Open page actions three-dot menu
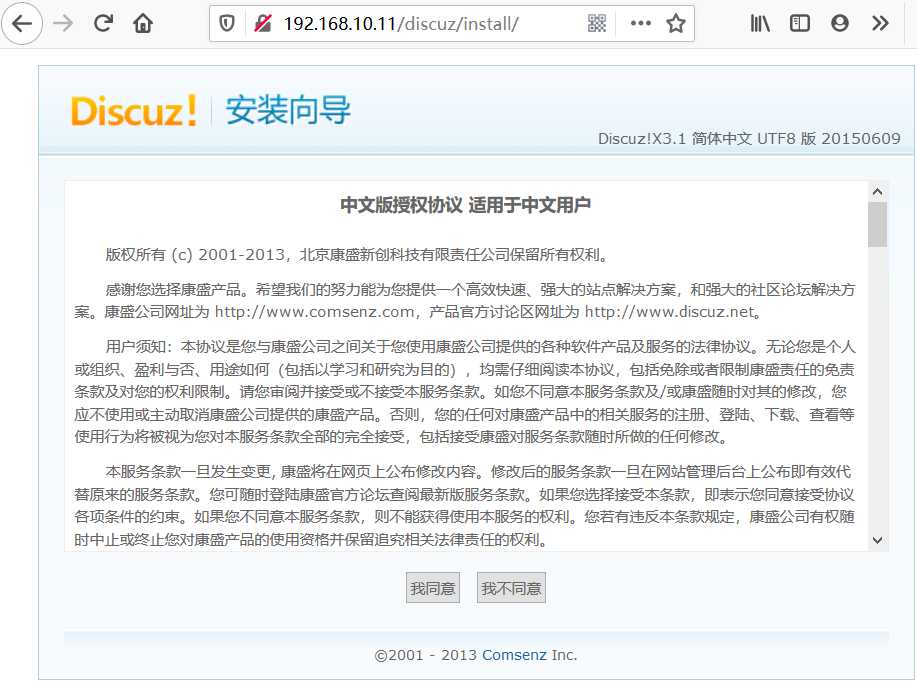Image resolution: width=917 pixels, height=684 pixels. pyautogui.click(x=640, y=23)
